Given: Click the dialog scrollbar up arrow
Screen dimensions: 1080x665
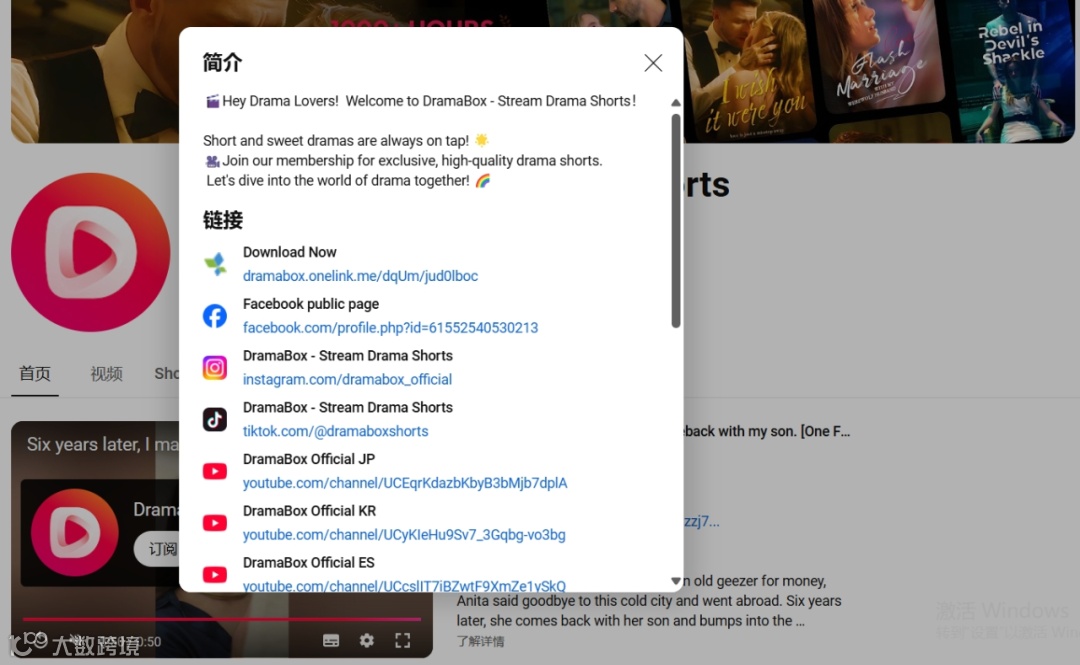Looking at the screenshot, I should [676, 103].
